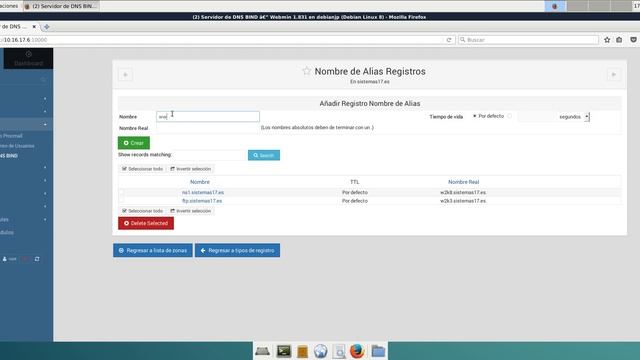Click the refresh modules icon at the sidebar bottom

[37, 259]
